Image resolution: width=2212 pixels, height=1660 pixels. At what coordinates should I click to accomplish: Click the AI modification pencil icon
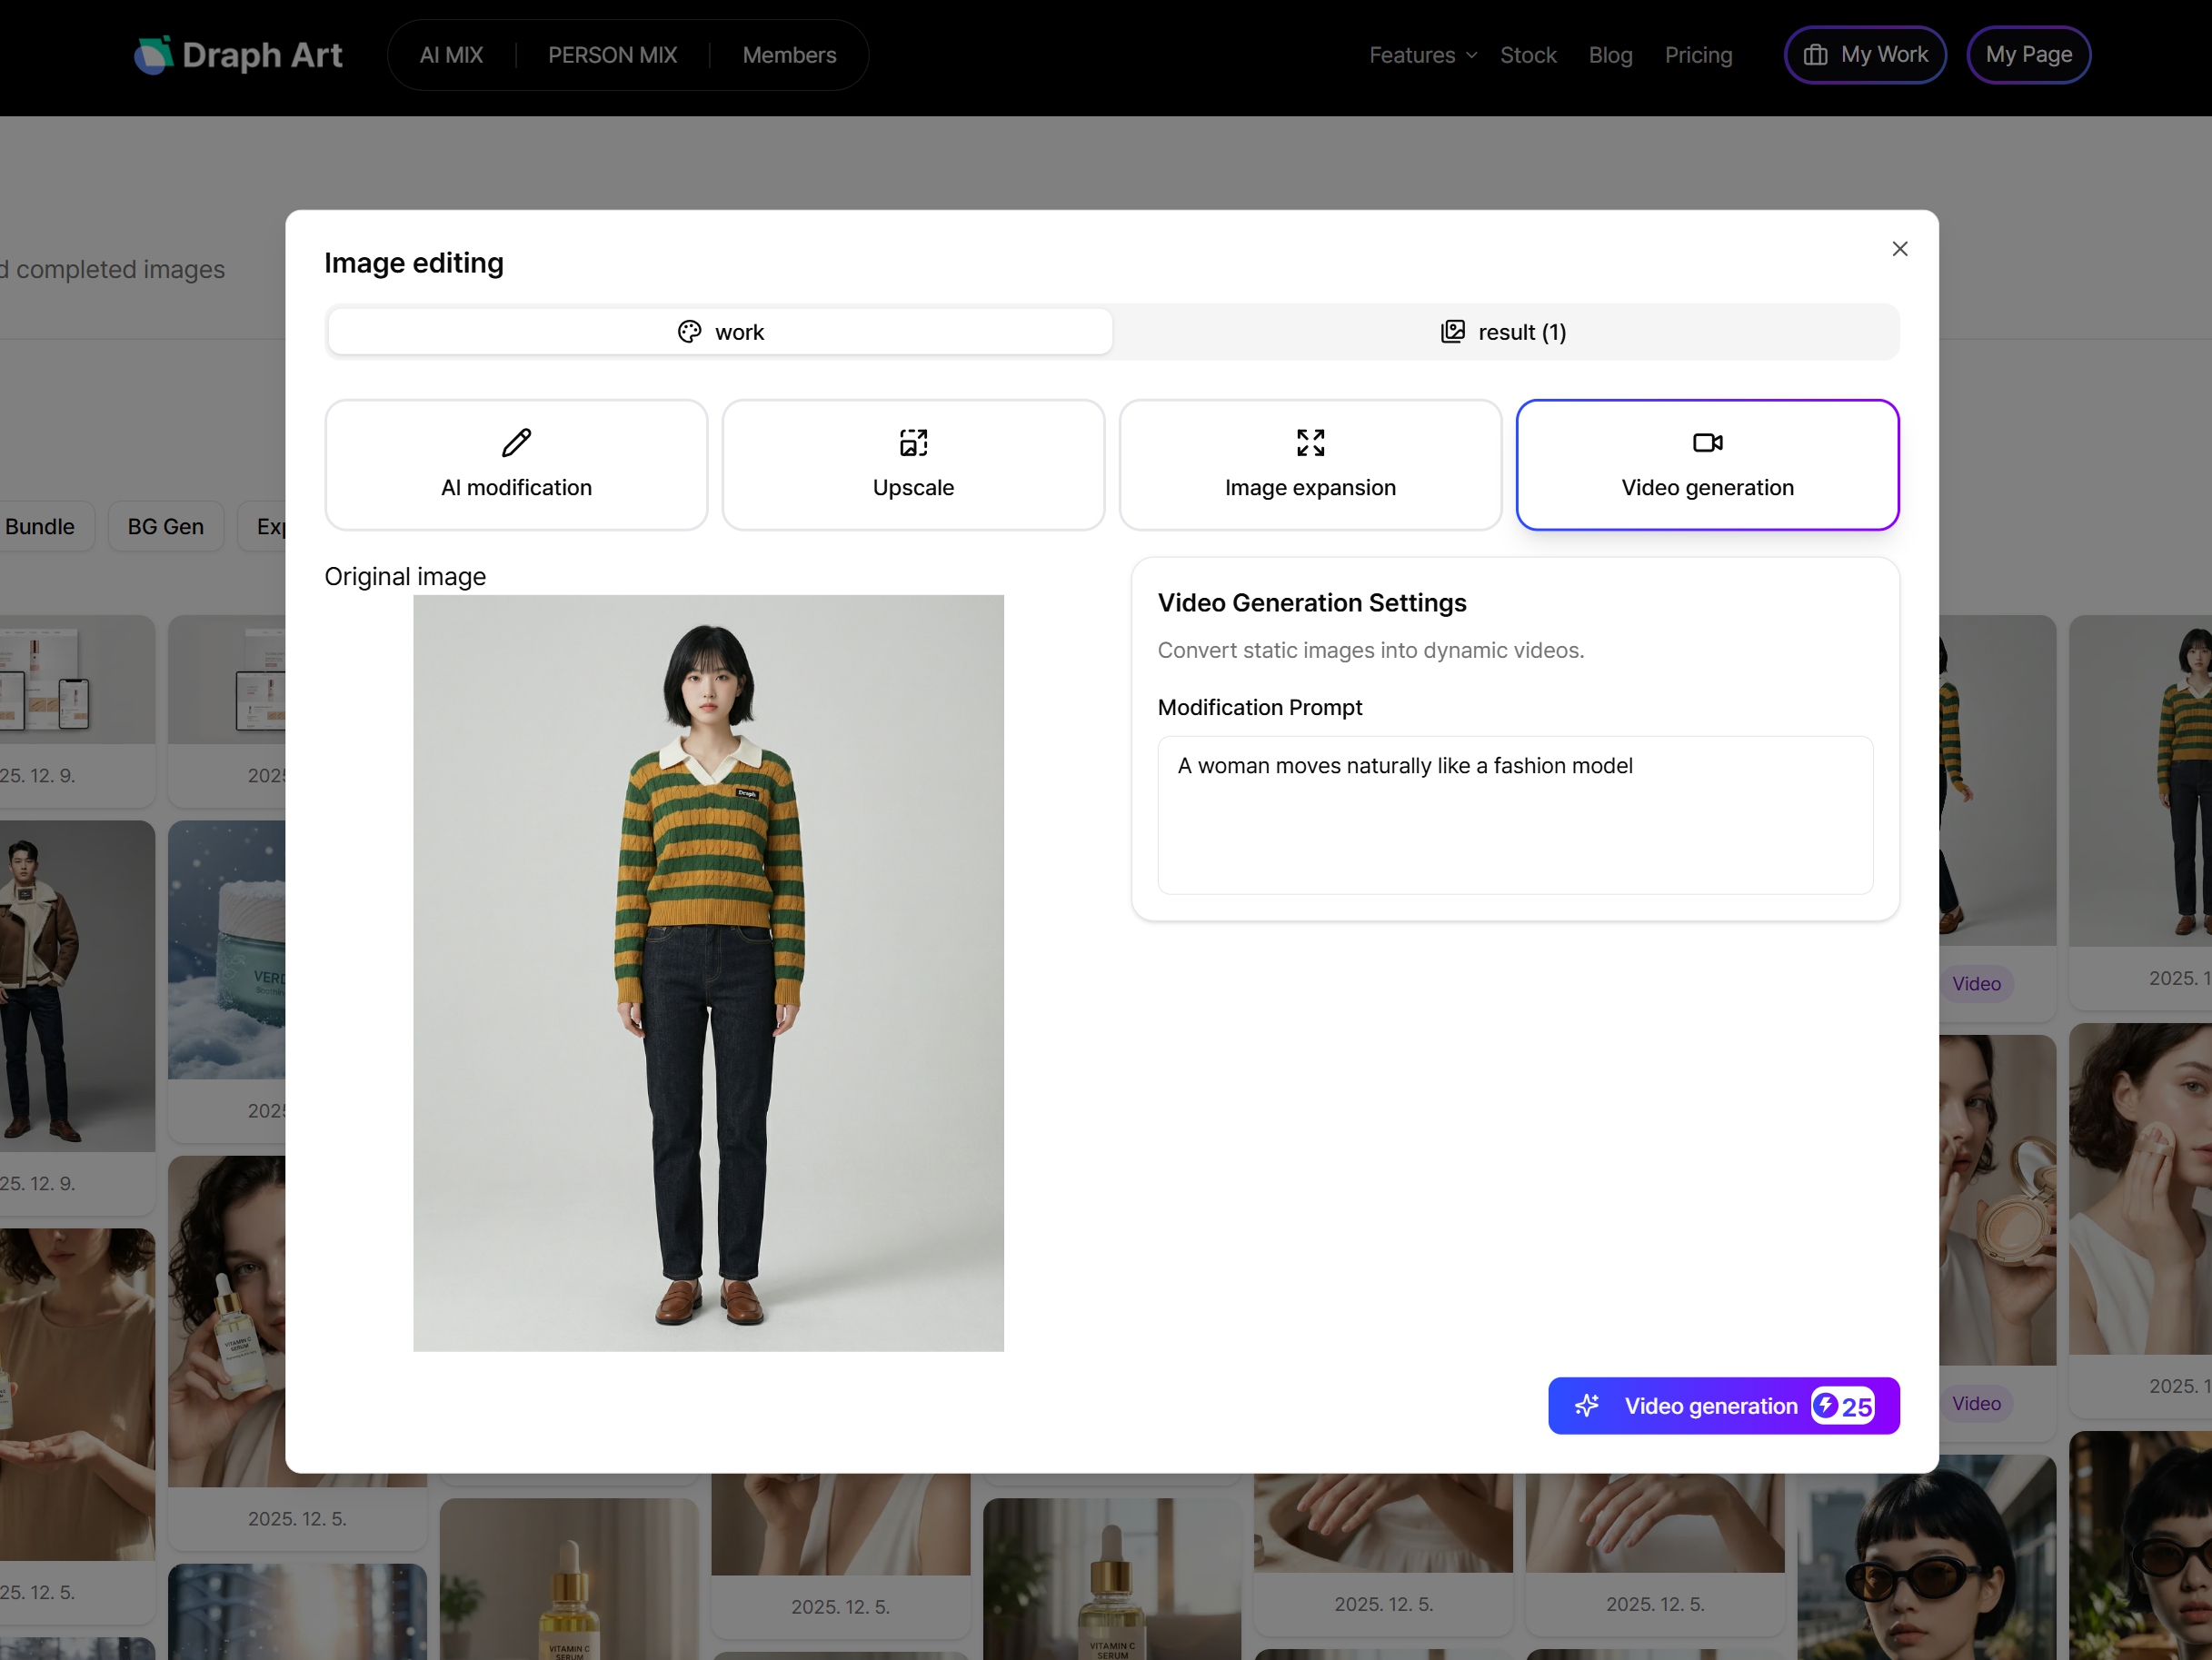click(x=516, y=442)
